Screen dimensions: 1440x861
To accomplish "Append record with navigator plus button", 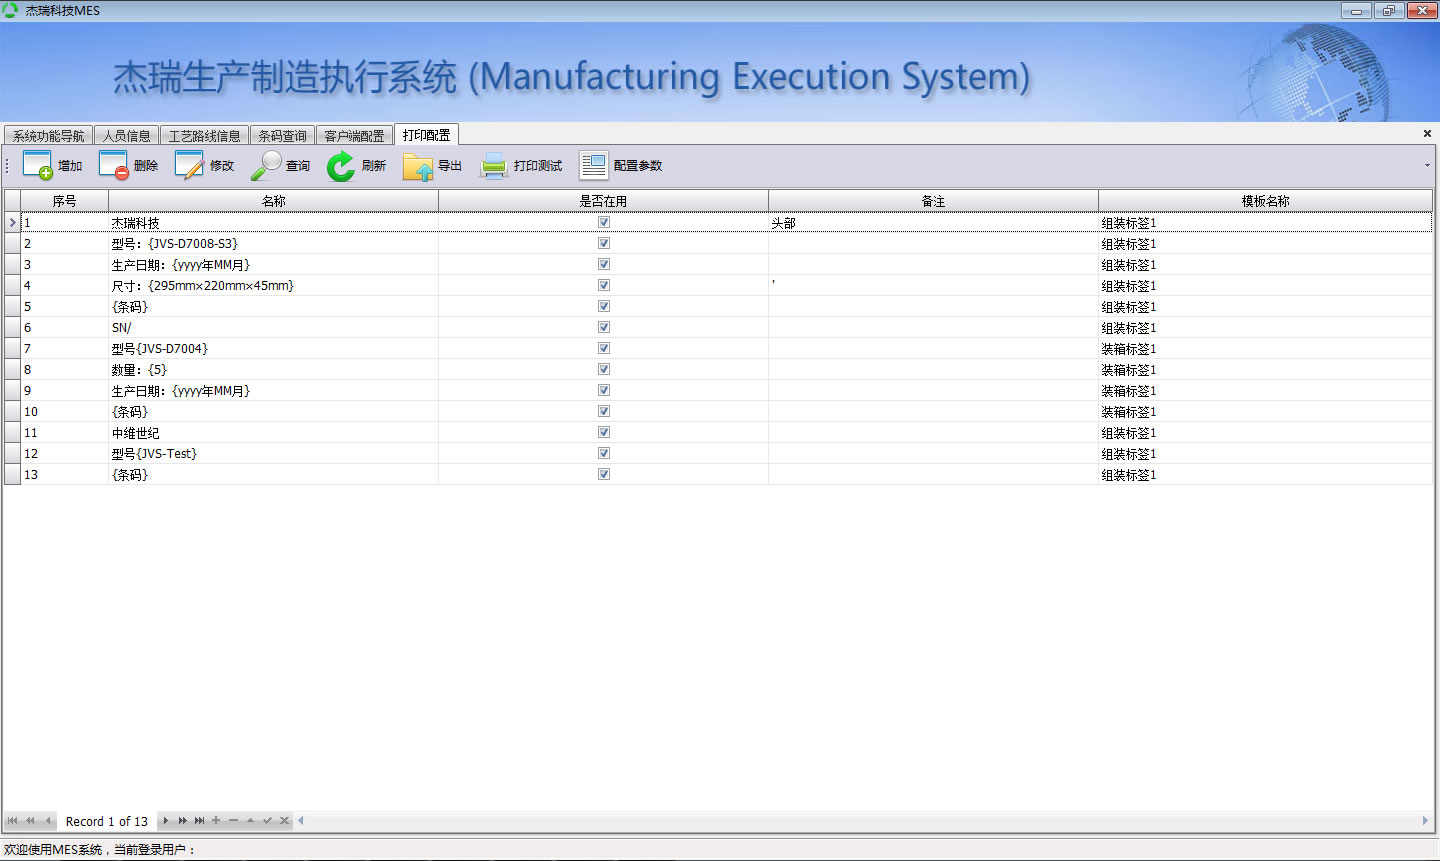I will (216, 821).
